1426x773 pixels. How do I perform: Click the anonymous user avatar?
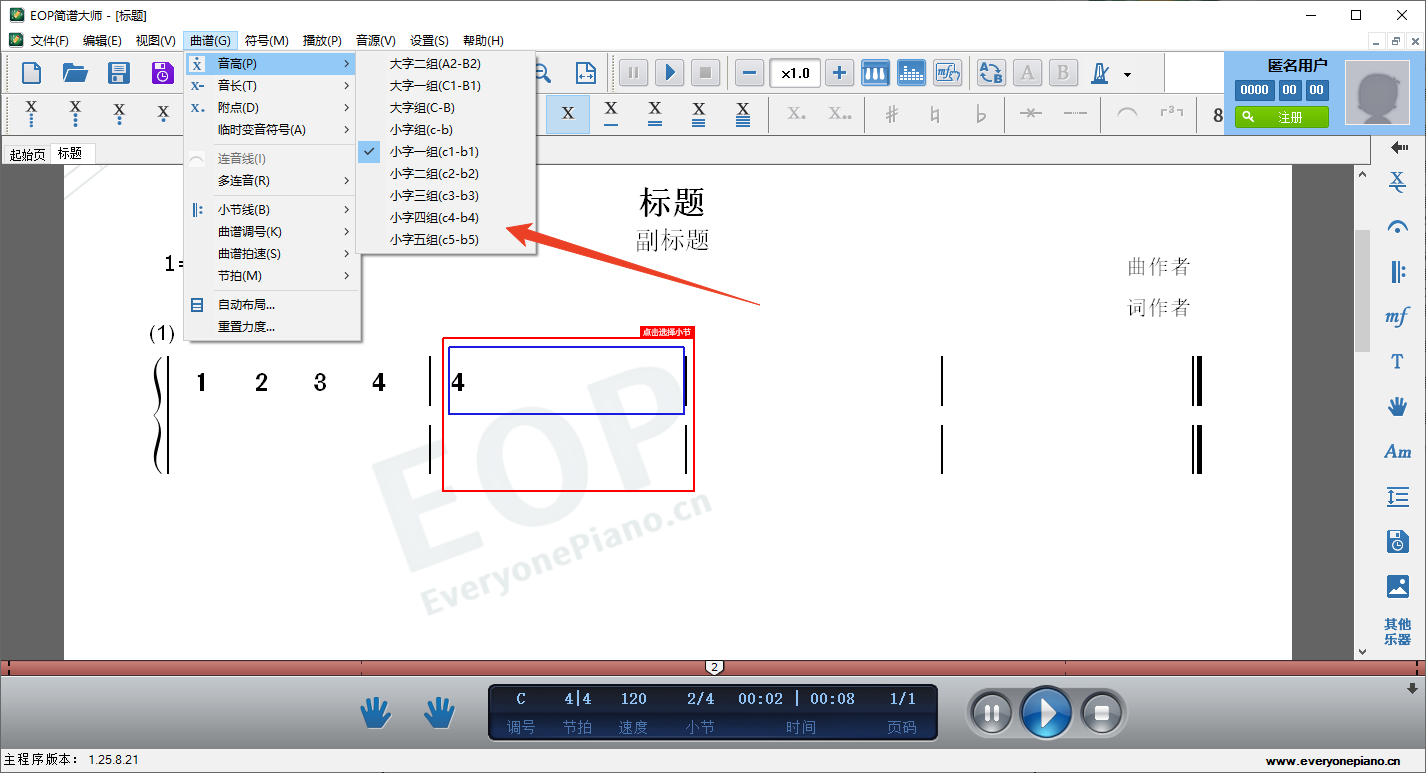click(1378, 93)
